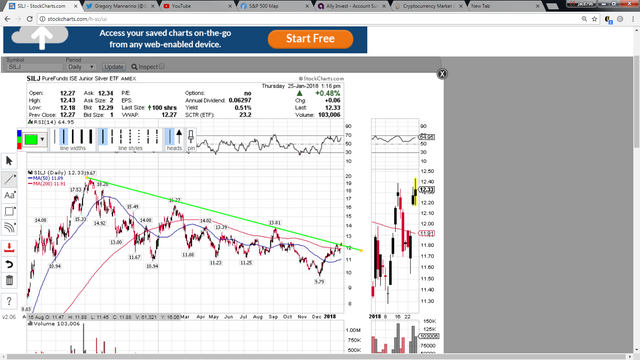Click the browser back arrow
This screenshot has width=640, height=360.
click(x=7, y=19)
